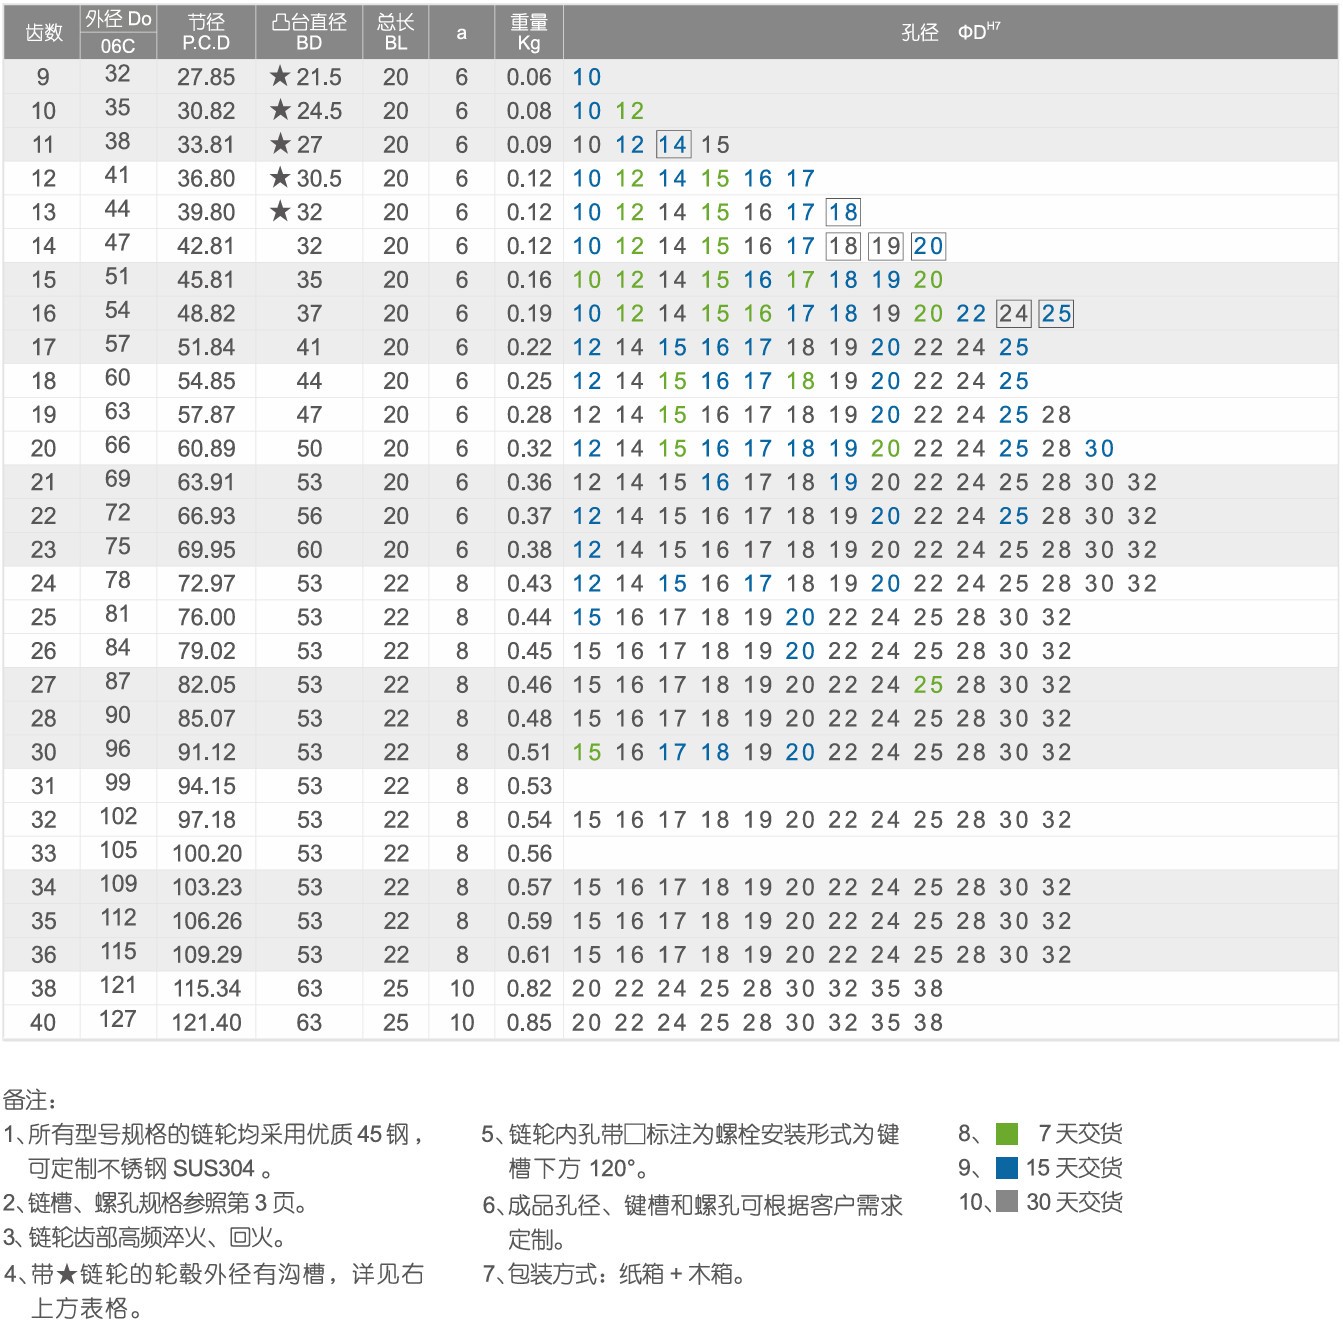The height and width of the screenshot is (1334, 1343).
Task: Click the 06C sub-header cell
Action: coord(118,46)
